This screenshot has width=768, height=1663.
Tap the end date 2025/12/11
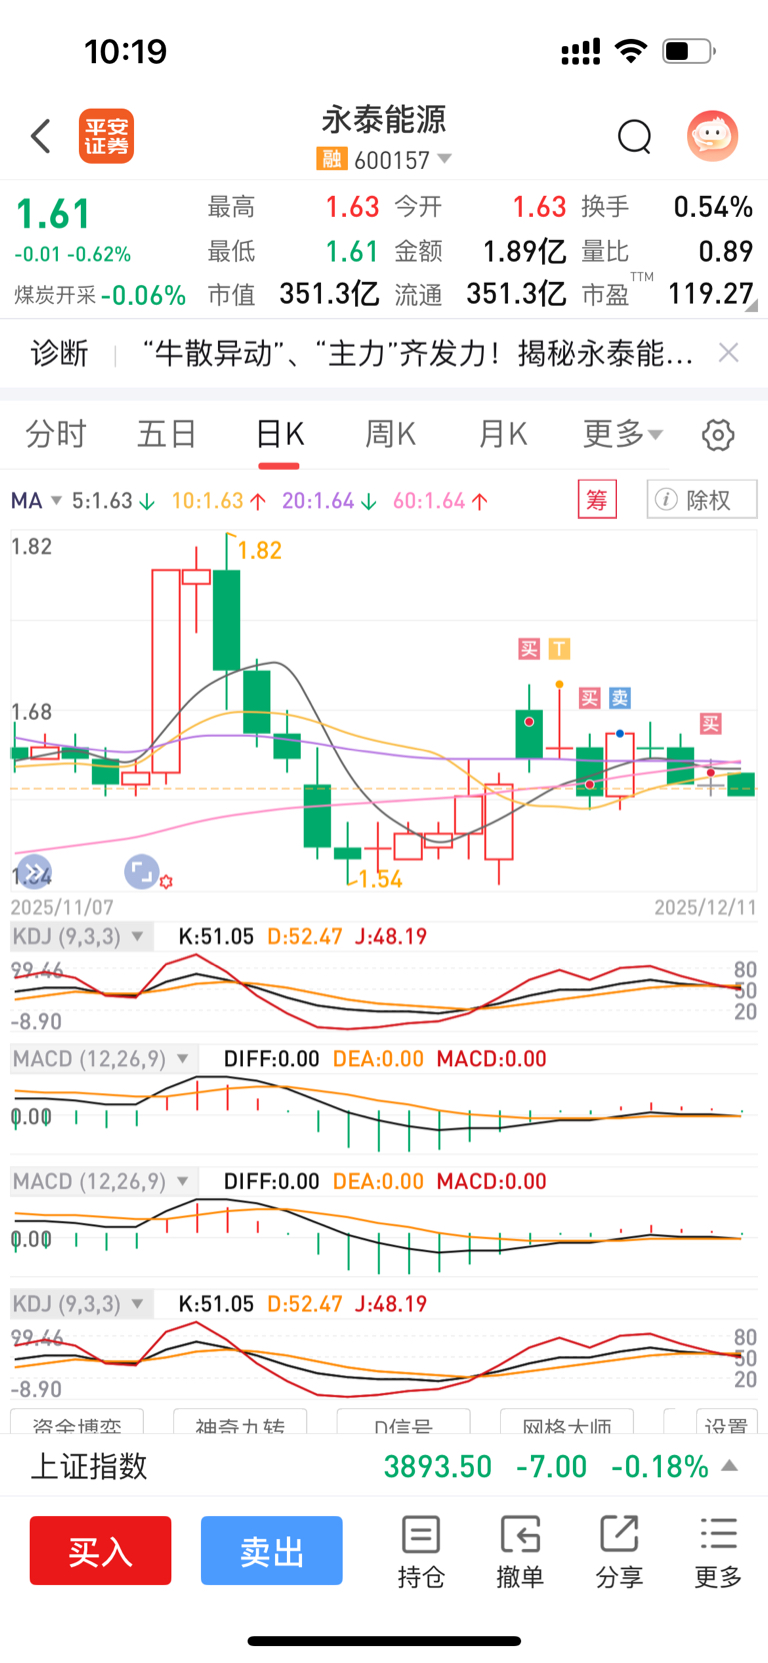click(x=705, y=907)
